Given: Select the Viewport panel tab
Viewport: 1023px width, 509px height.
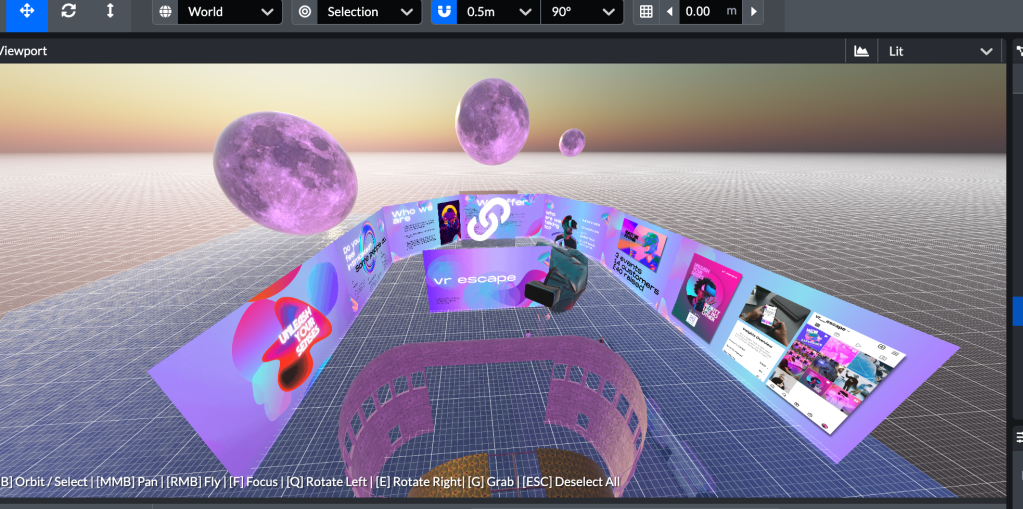Looking at the screenshot, I should [24, 51].
